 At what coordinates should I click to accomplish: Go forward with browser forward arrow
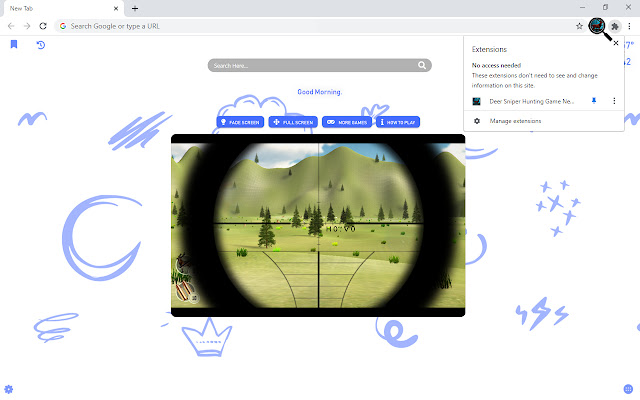pos(27,26)
